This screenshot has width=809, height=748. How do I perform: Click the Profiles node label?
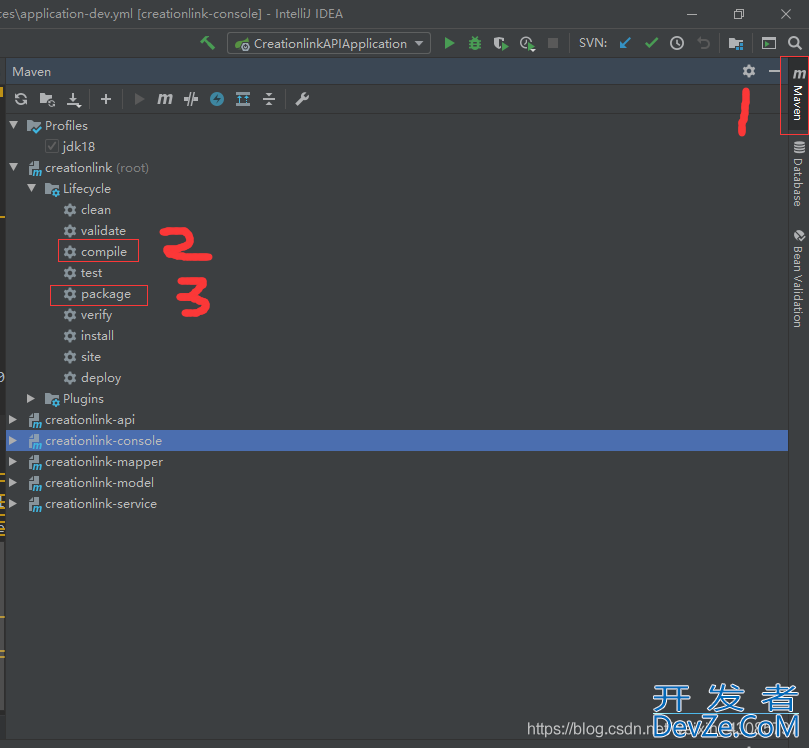point(66,125)
